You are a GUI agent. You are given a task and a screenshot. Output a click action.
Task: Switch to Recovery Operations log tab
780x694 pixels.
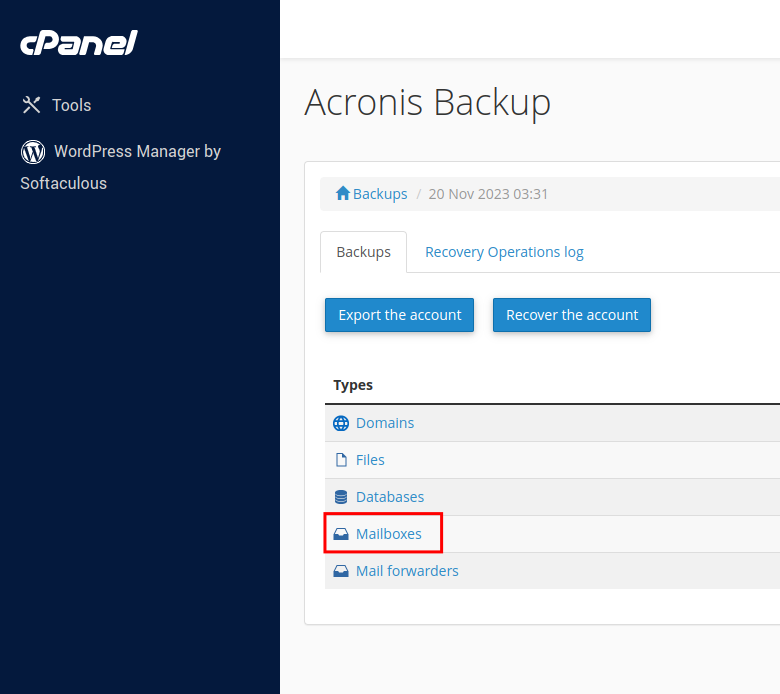pos(504,252)
